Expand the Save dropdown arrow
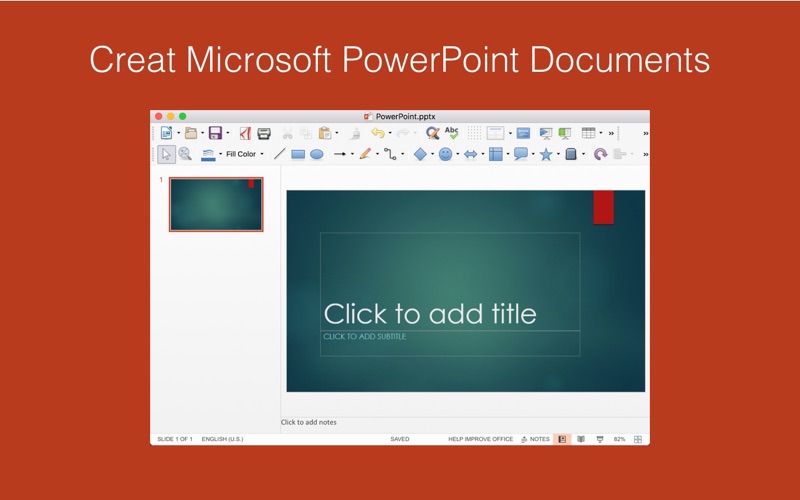The image size is (800, 500). (x=228, y=133)
